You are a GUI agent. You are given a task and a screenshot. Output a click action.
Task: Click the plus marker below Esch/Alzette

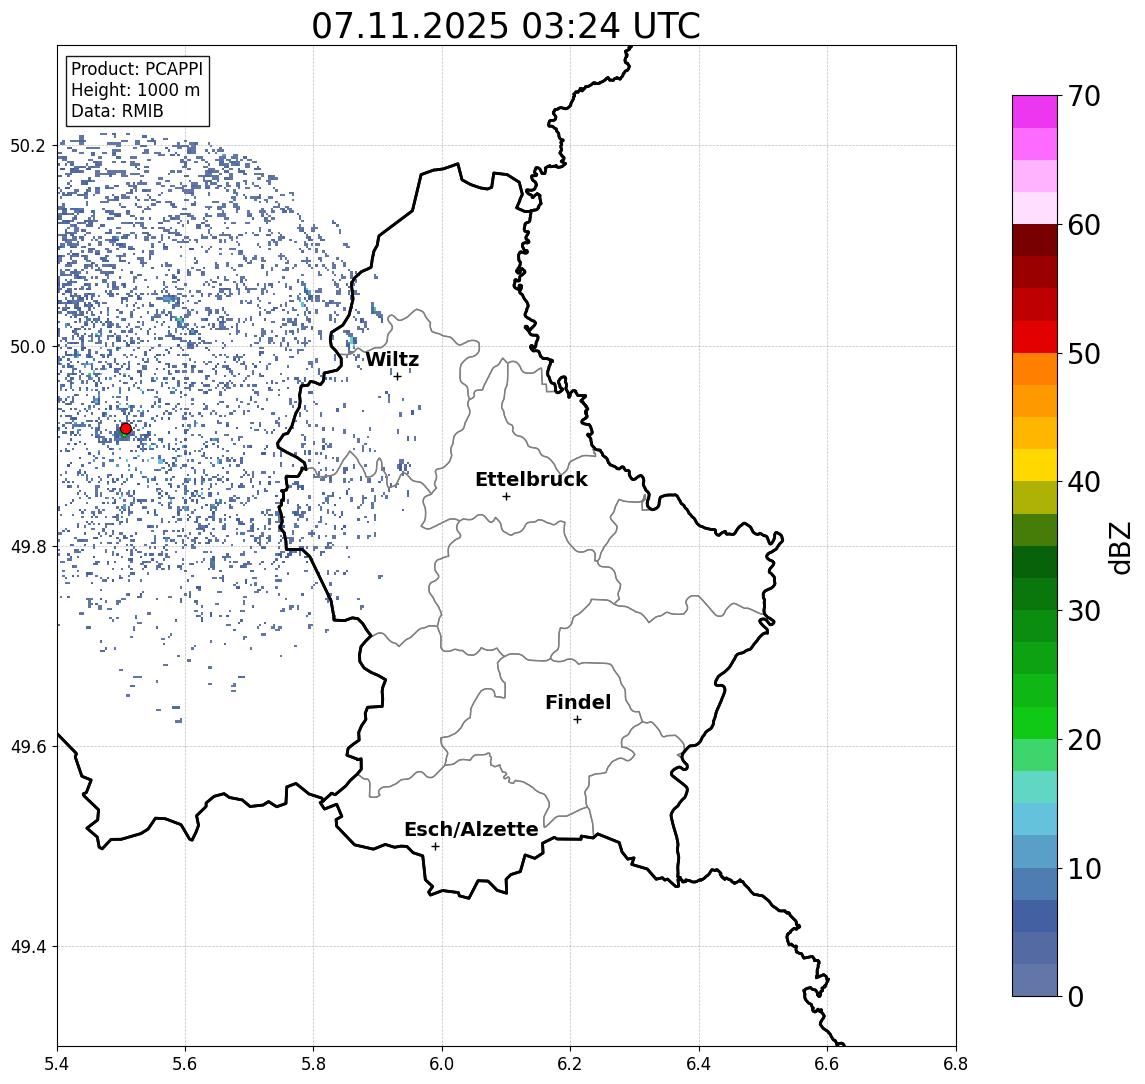pyautogui.click(x=435, y=847)
